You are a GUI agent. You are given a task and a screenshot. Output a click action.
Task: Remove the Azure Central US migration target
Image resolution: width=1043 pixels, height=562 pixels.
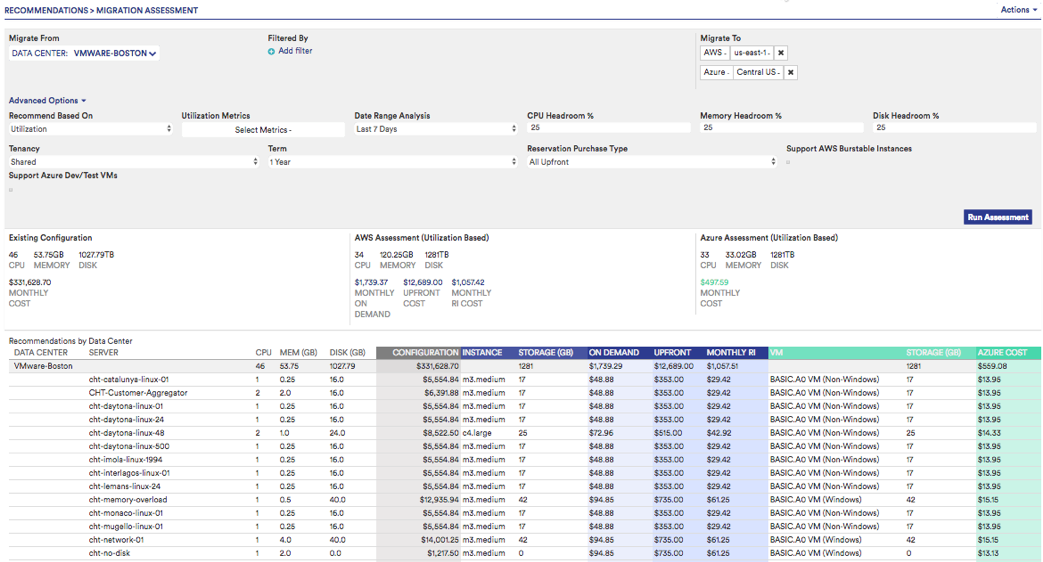[790, 72]
